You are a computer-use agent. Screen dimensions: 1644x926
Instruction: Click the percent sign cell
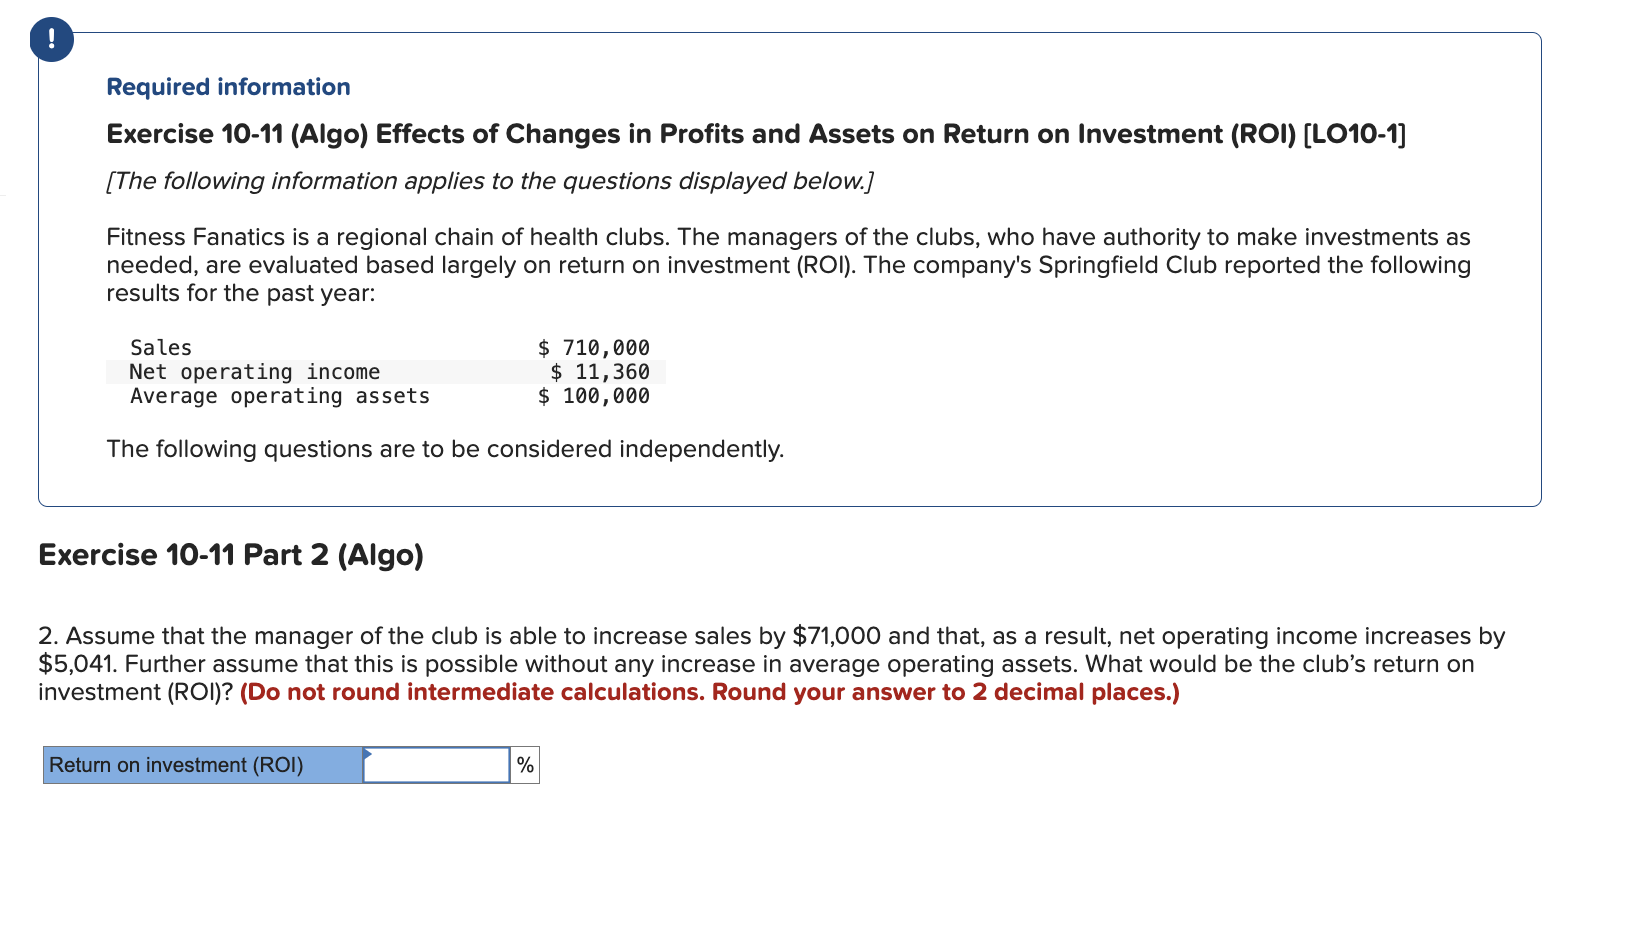(525, 765)
